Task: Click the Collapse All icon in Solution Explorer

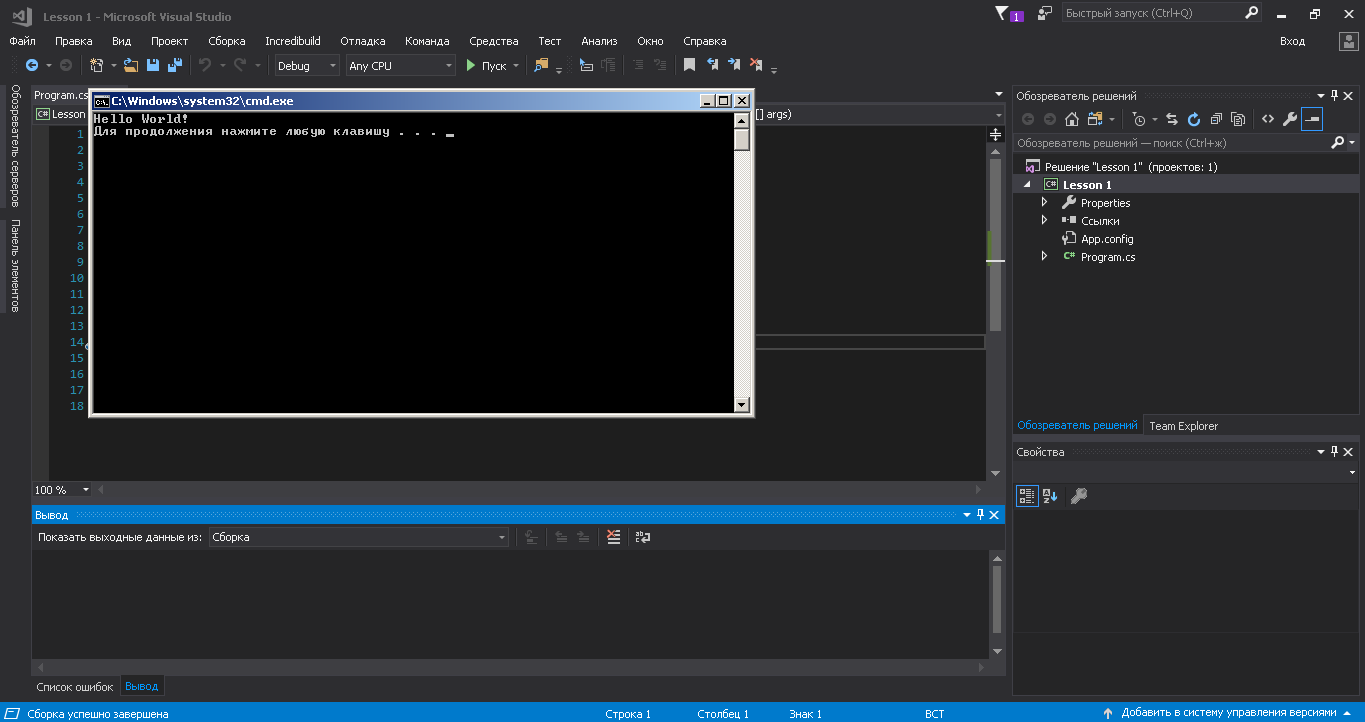Action: 1216,119
